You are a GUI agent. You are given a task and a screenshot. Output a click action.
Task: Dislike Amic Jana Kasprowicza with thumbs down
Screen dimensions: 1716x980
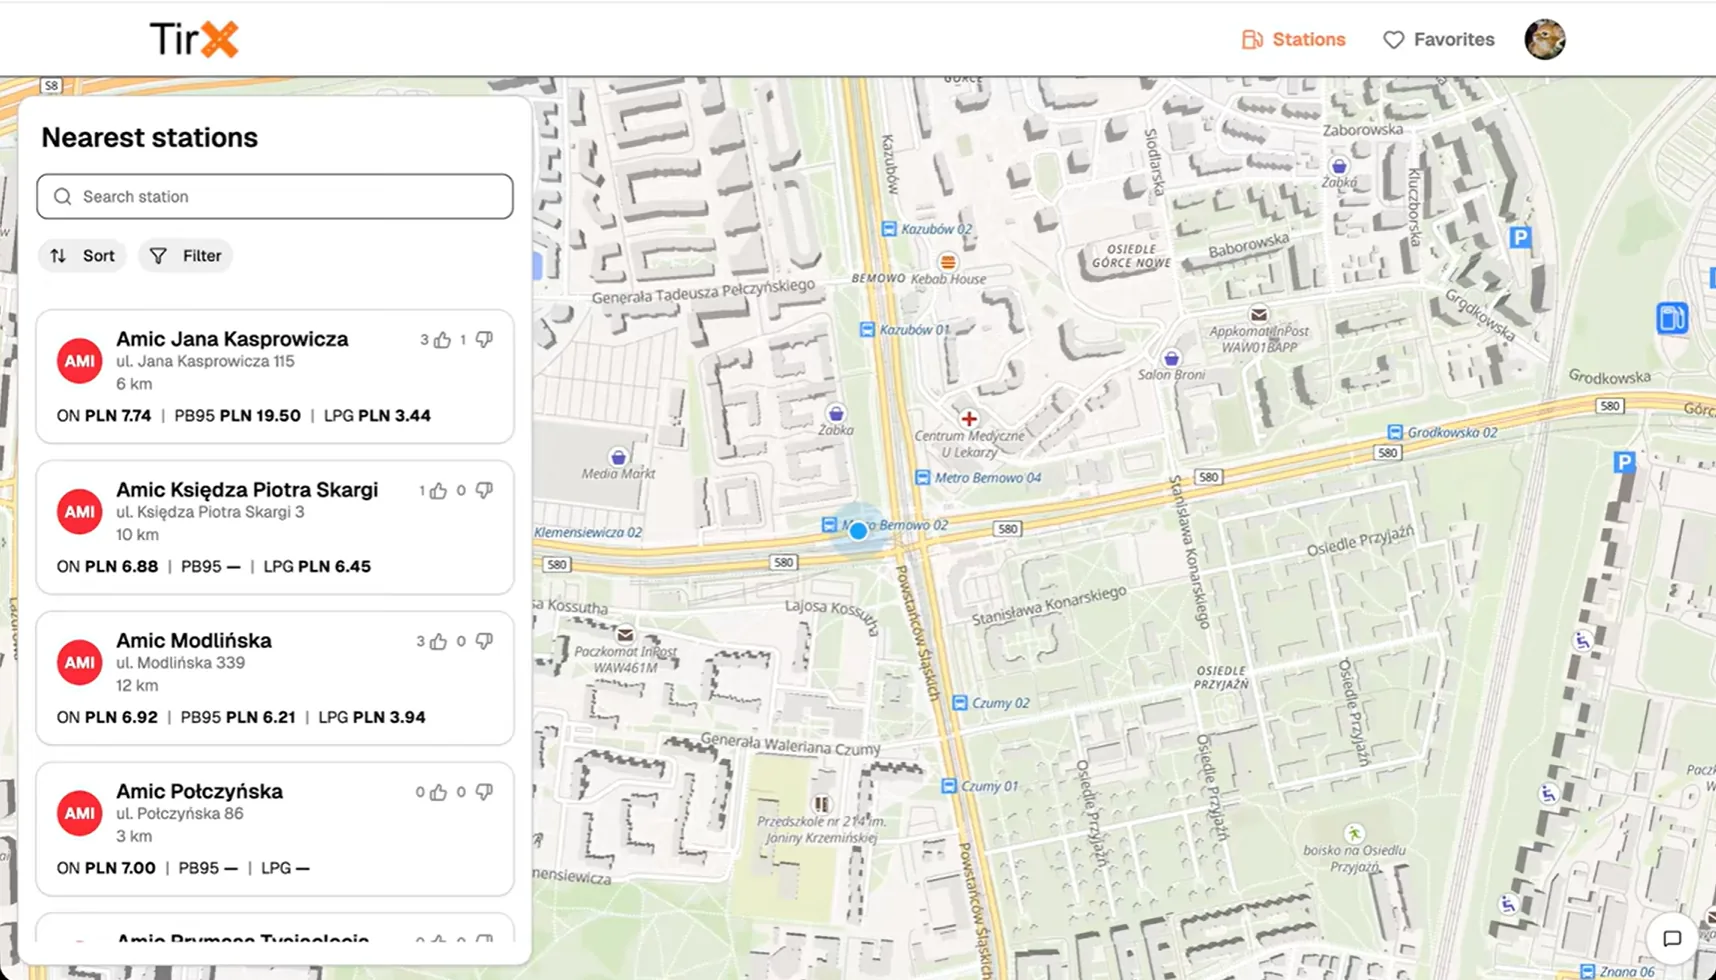484,340
